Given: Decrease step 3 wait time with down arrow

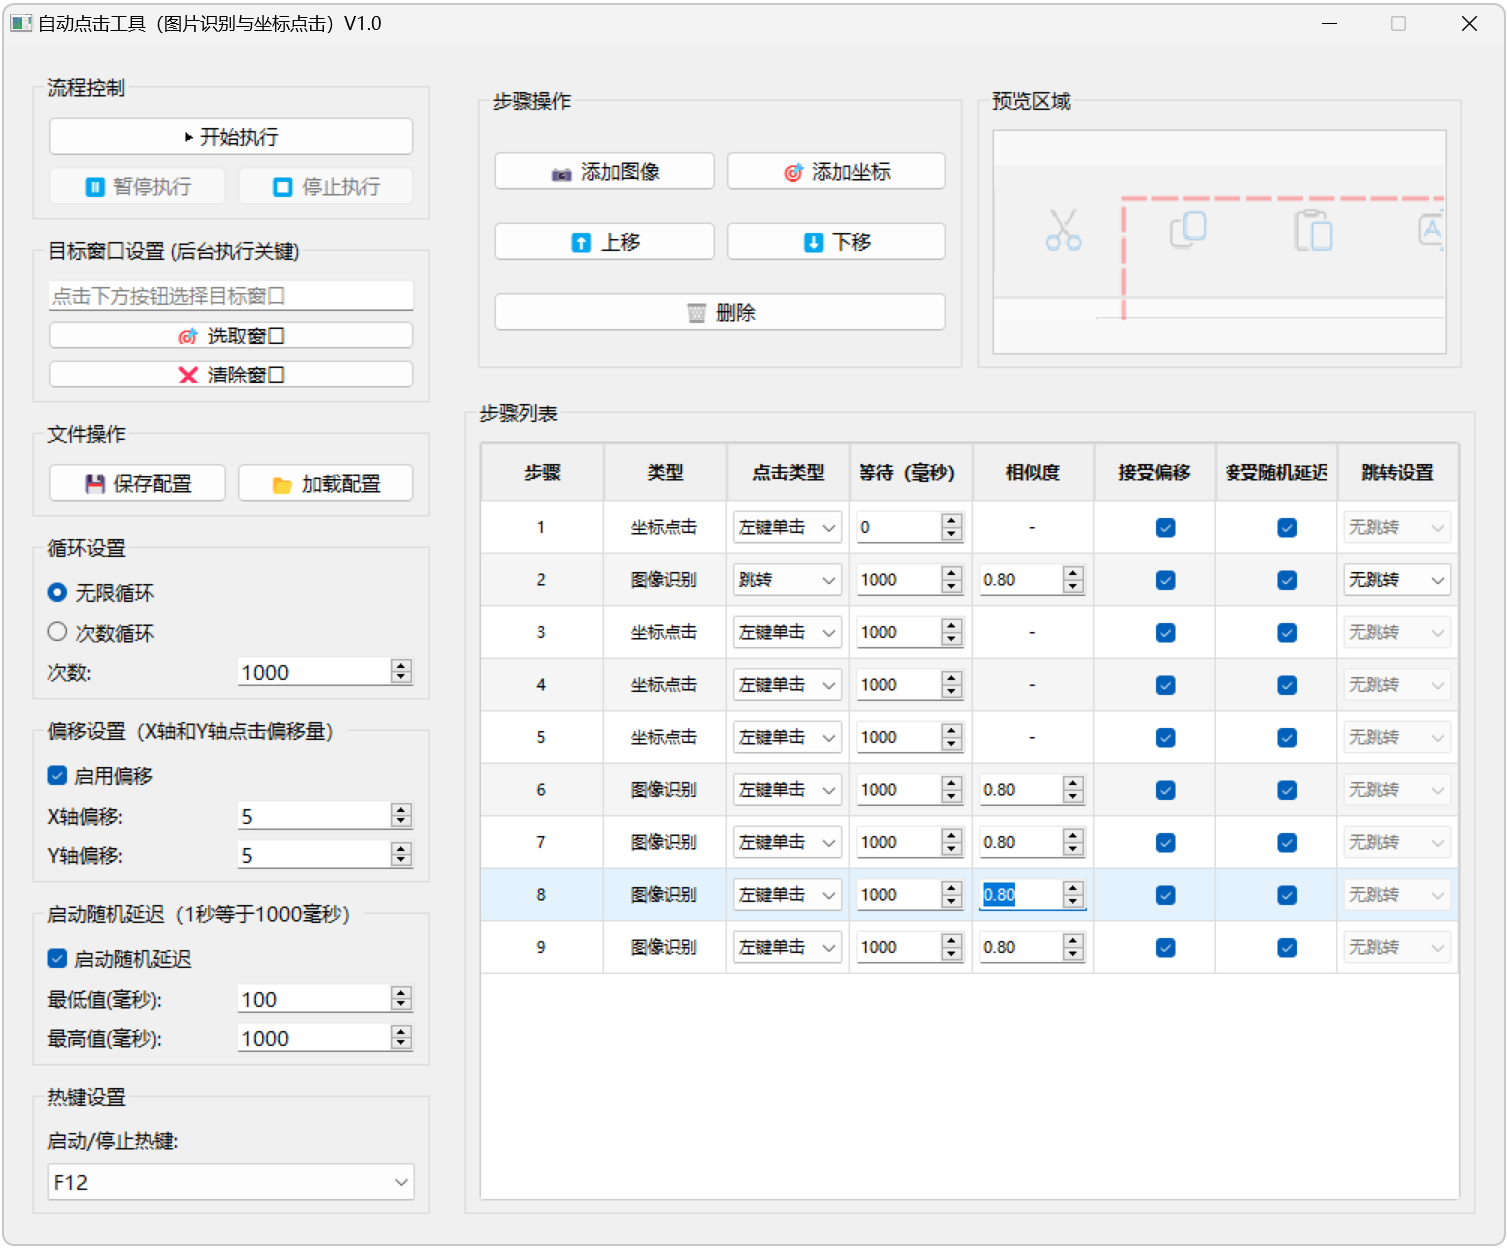Looking at the screenshot, I should tap(952, 639).
